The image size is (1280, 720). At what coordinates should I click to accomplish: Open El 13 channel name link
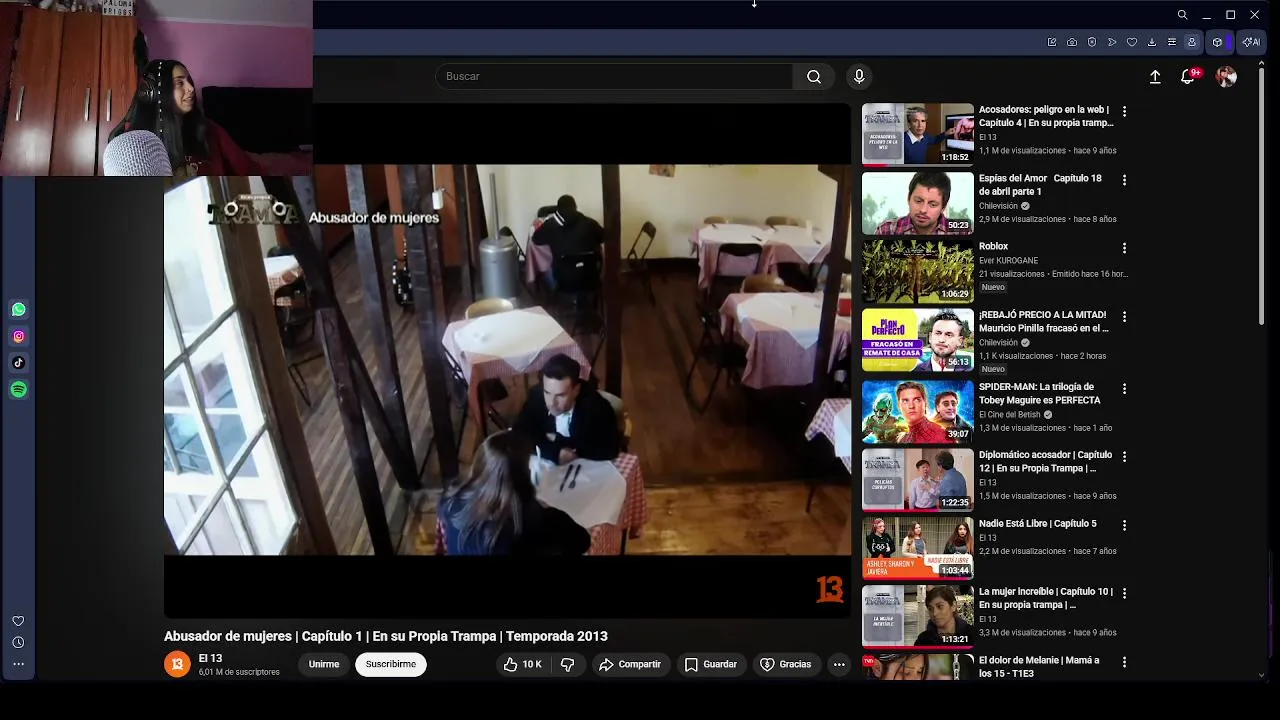click(x=210, y=658)
